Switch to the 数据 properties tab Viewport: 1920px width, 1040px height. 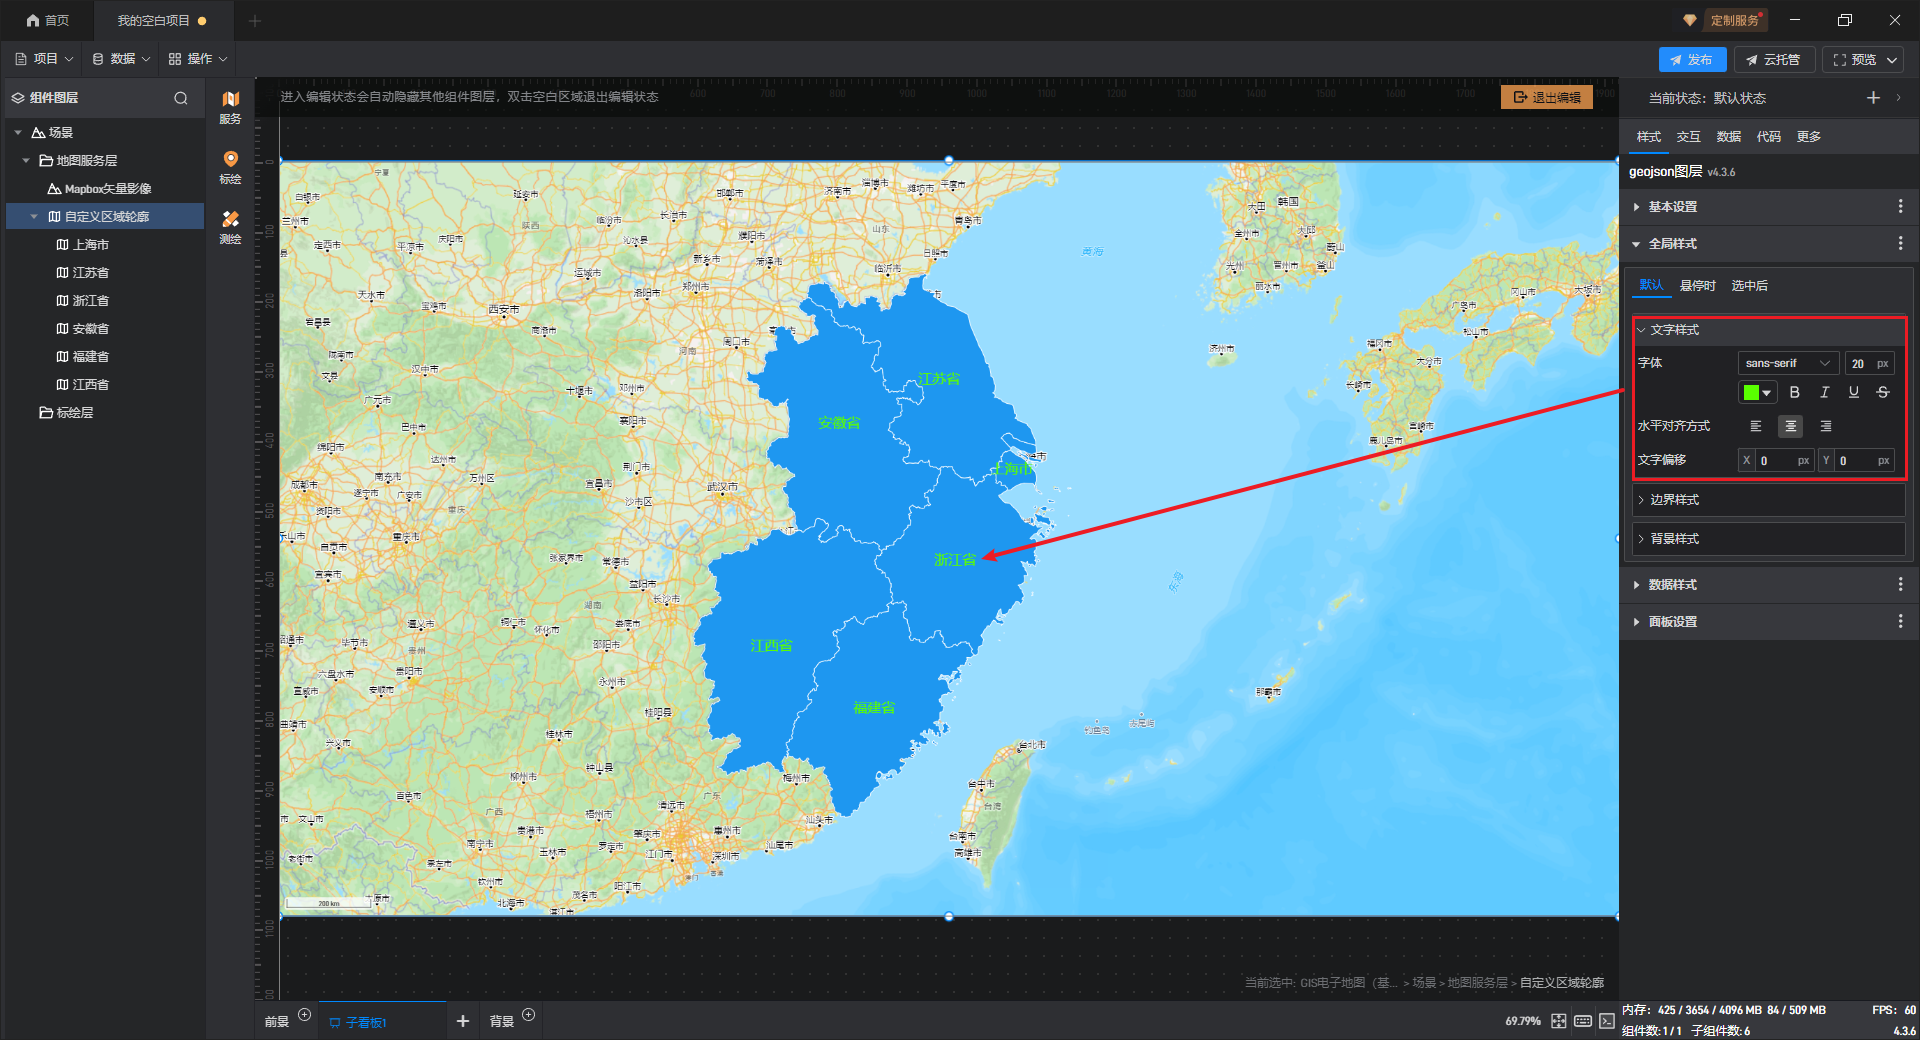[1729, 137]
